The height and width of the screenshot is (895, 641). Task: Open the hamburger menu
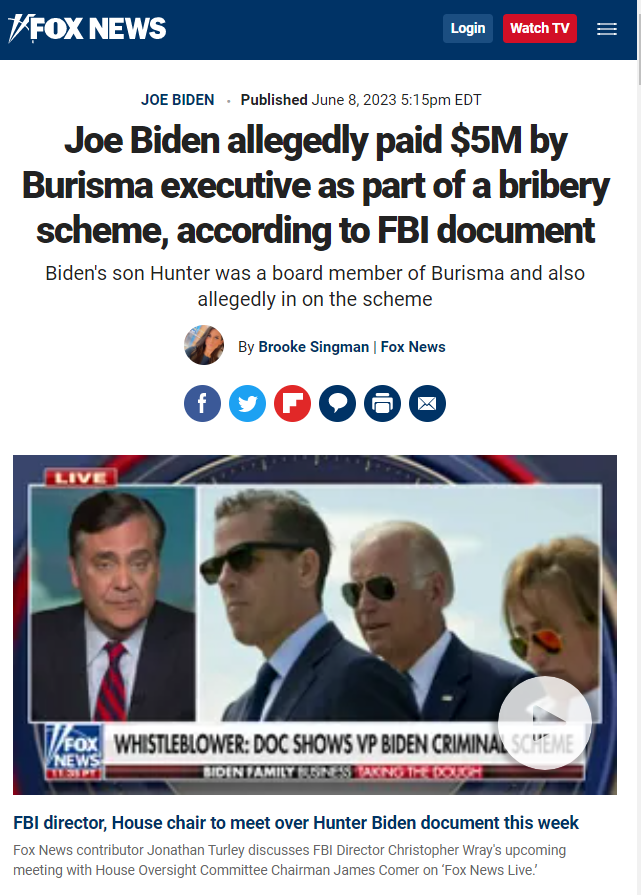click(607, 29)
